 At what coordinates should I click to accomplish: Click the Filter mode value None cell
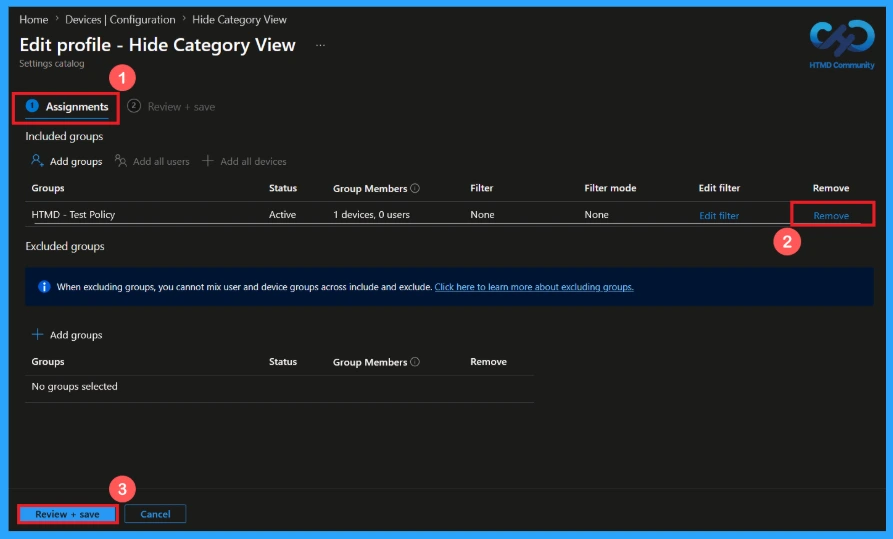596,214
